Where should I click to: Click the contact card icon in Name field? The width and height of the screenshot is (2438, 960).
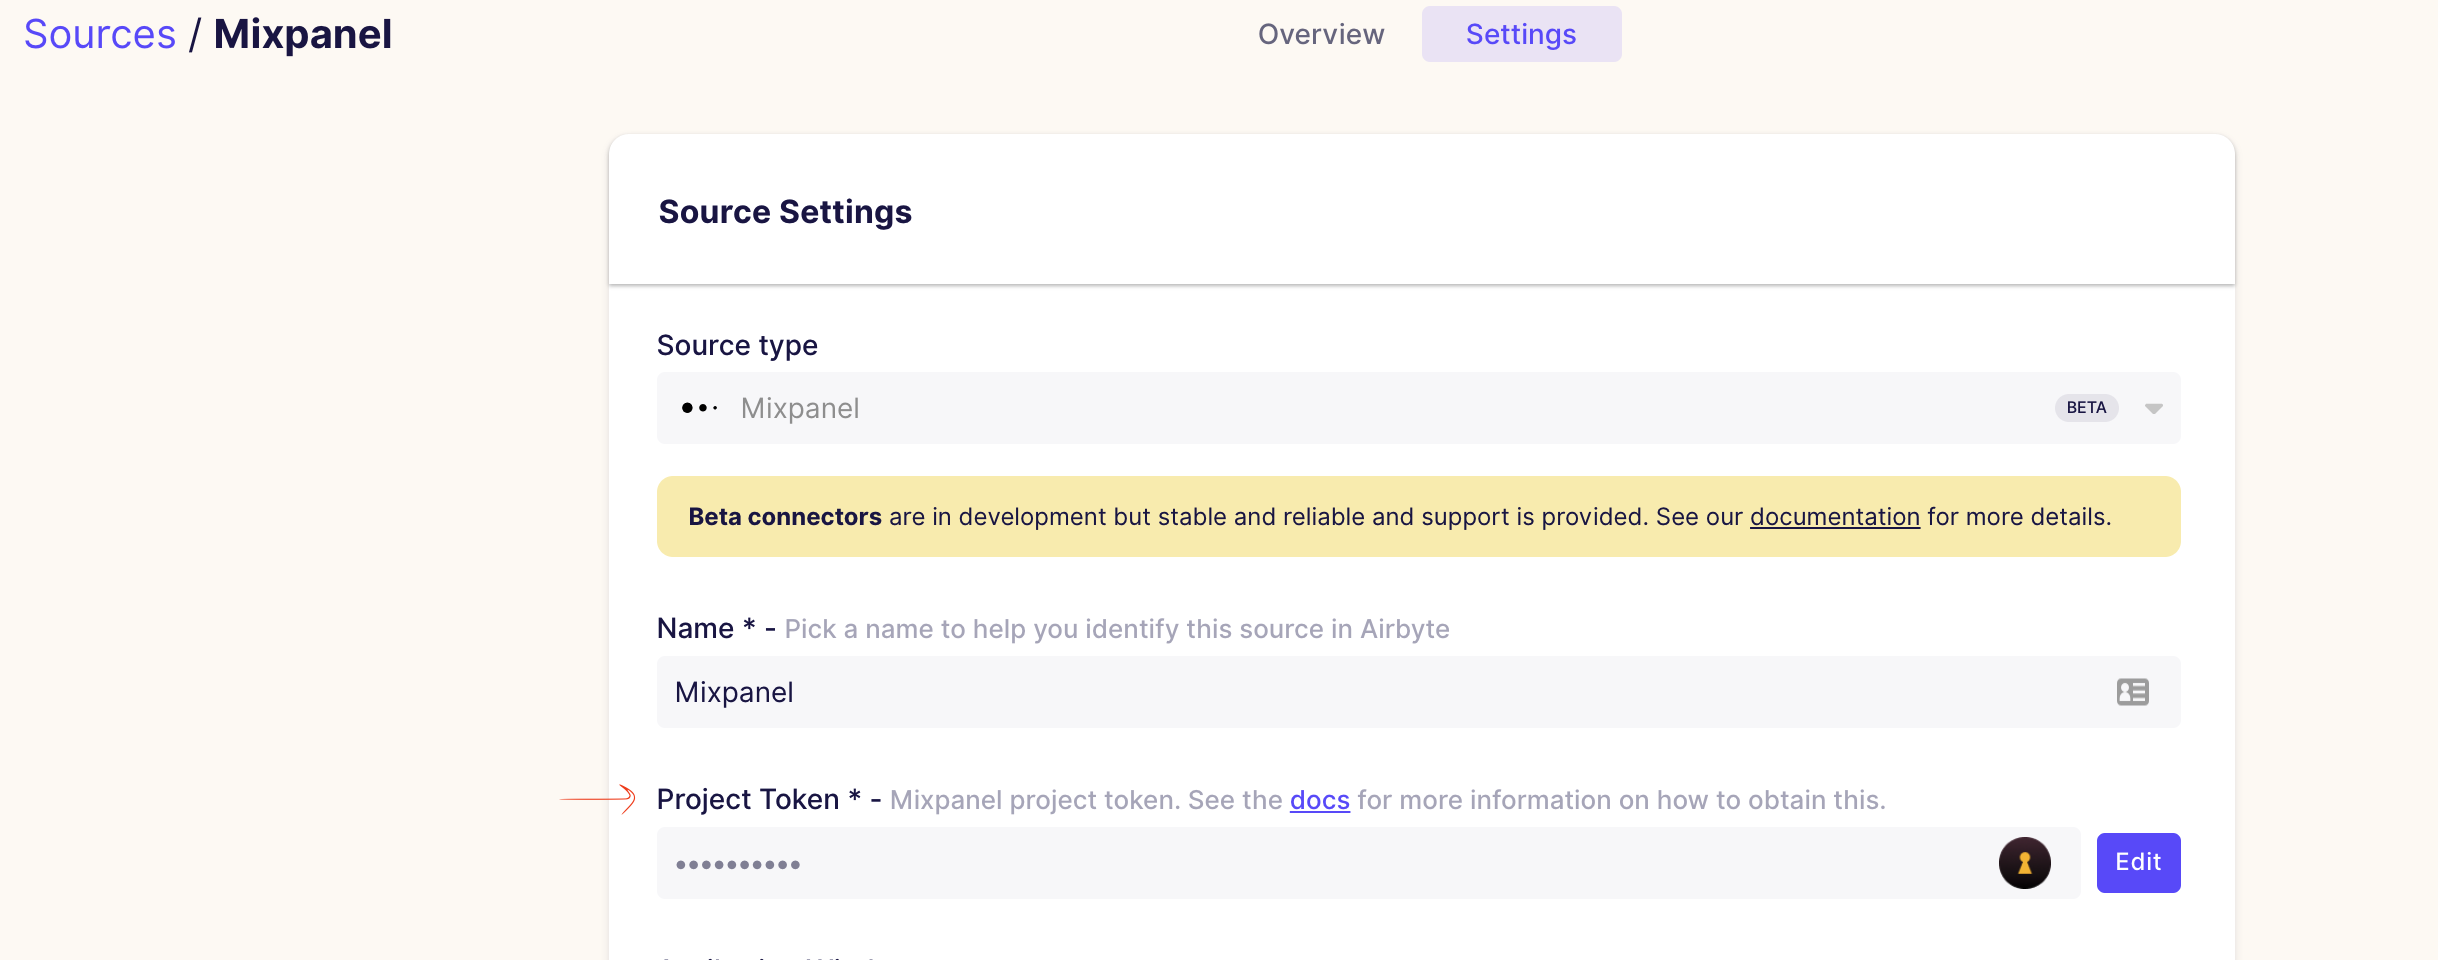2132,692
